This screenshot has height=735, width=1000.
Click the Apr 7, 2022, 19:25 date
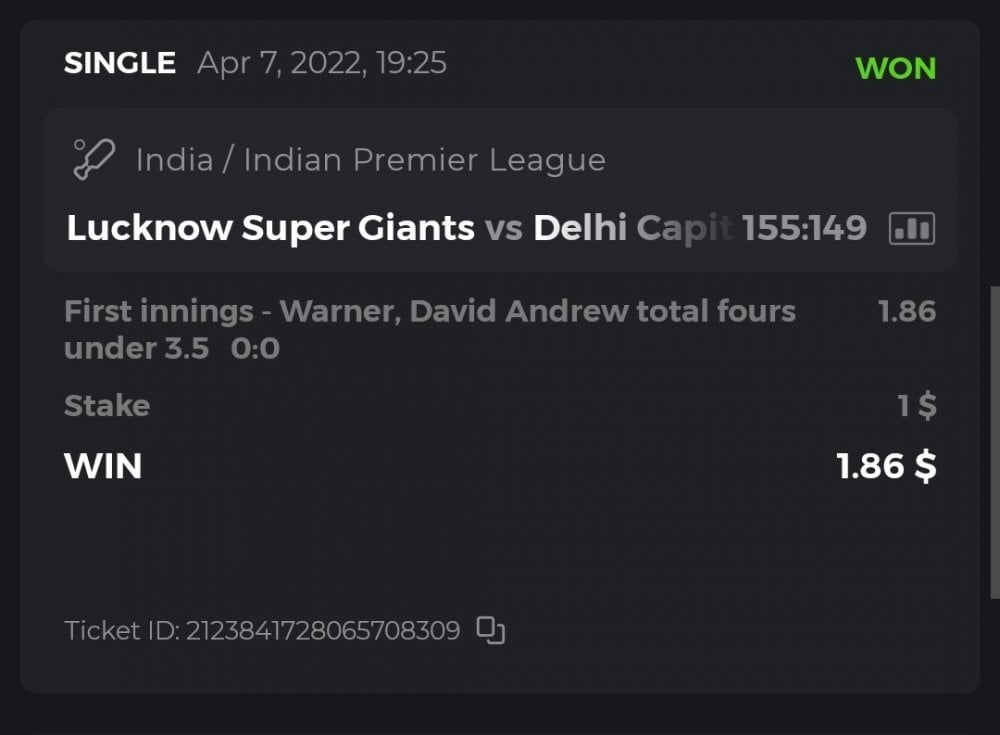point(322,64)
